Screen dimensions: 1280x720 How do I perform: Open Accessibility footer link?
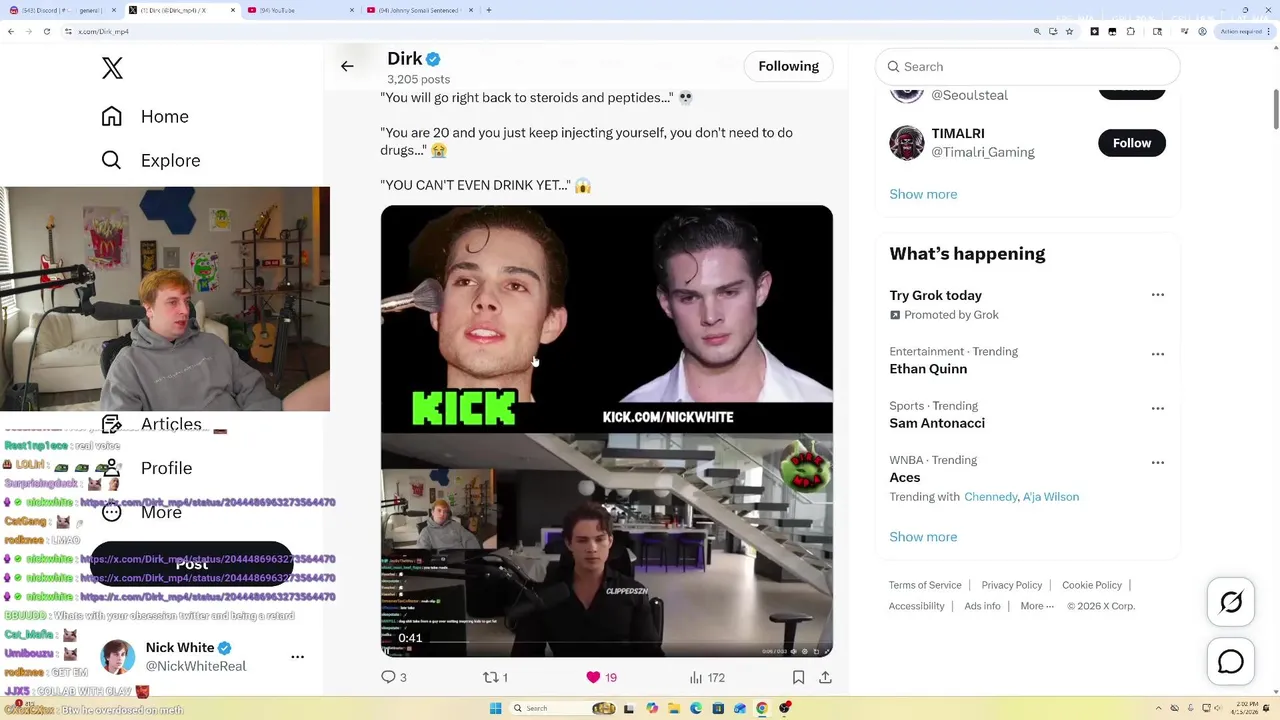(x=916, y=606)
